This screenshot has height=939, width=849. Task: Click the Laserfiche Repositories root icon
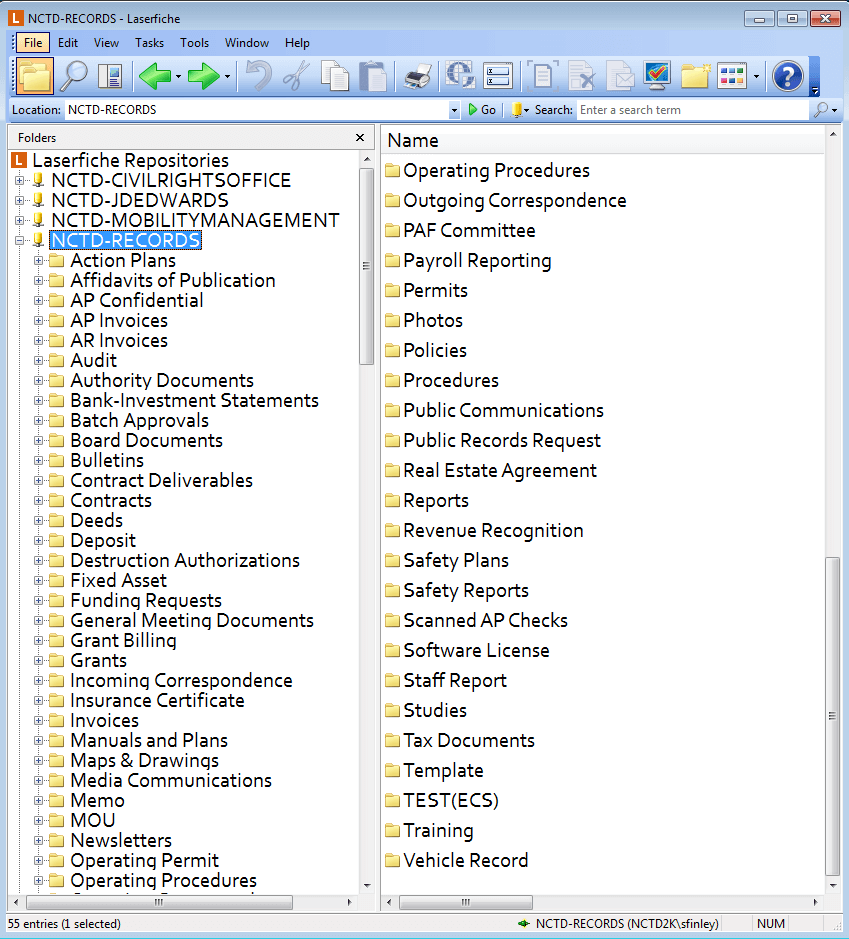click(x=19, y=160)
